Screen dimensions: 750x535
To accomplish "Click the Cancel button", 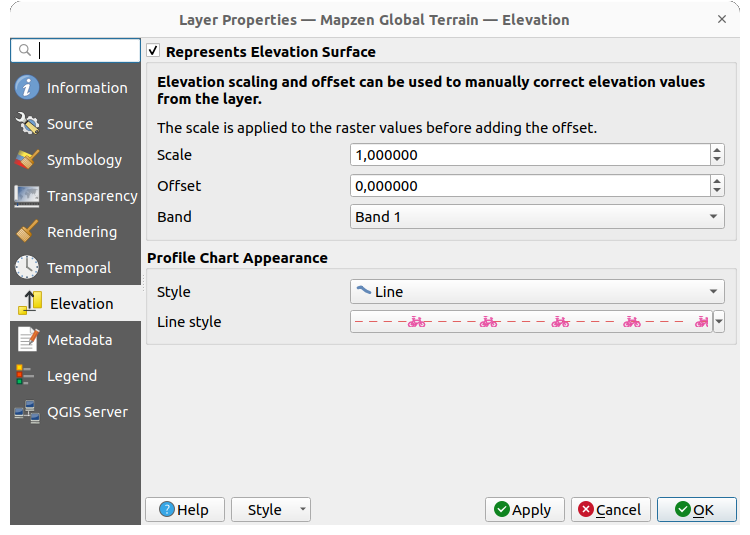I will pyautogui.click(x=610, y=510).
